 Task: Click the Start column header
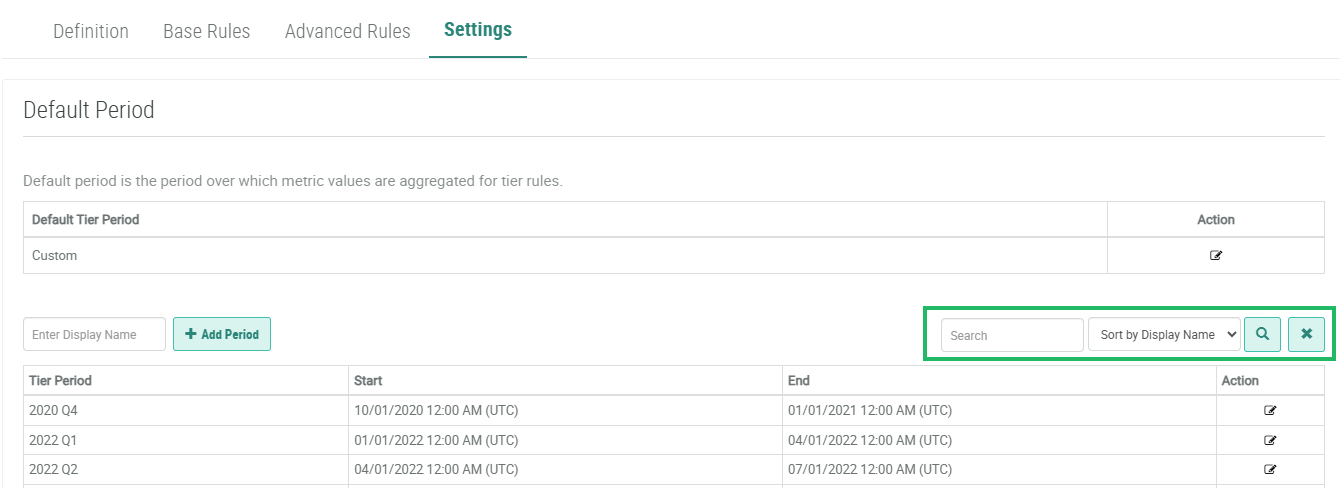coord(368,380)
